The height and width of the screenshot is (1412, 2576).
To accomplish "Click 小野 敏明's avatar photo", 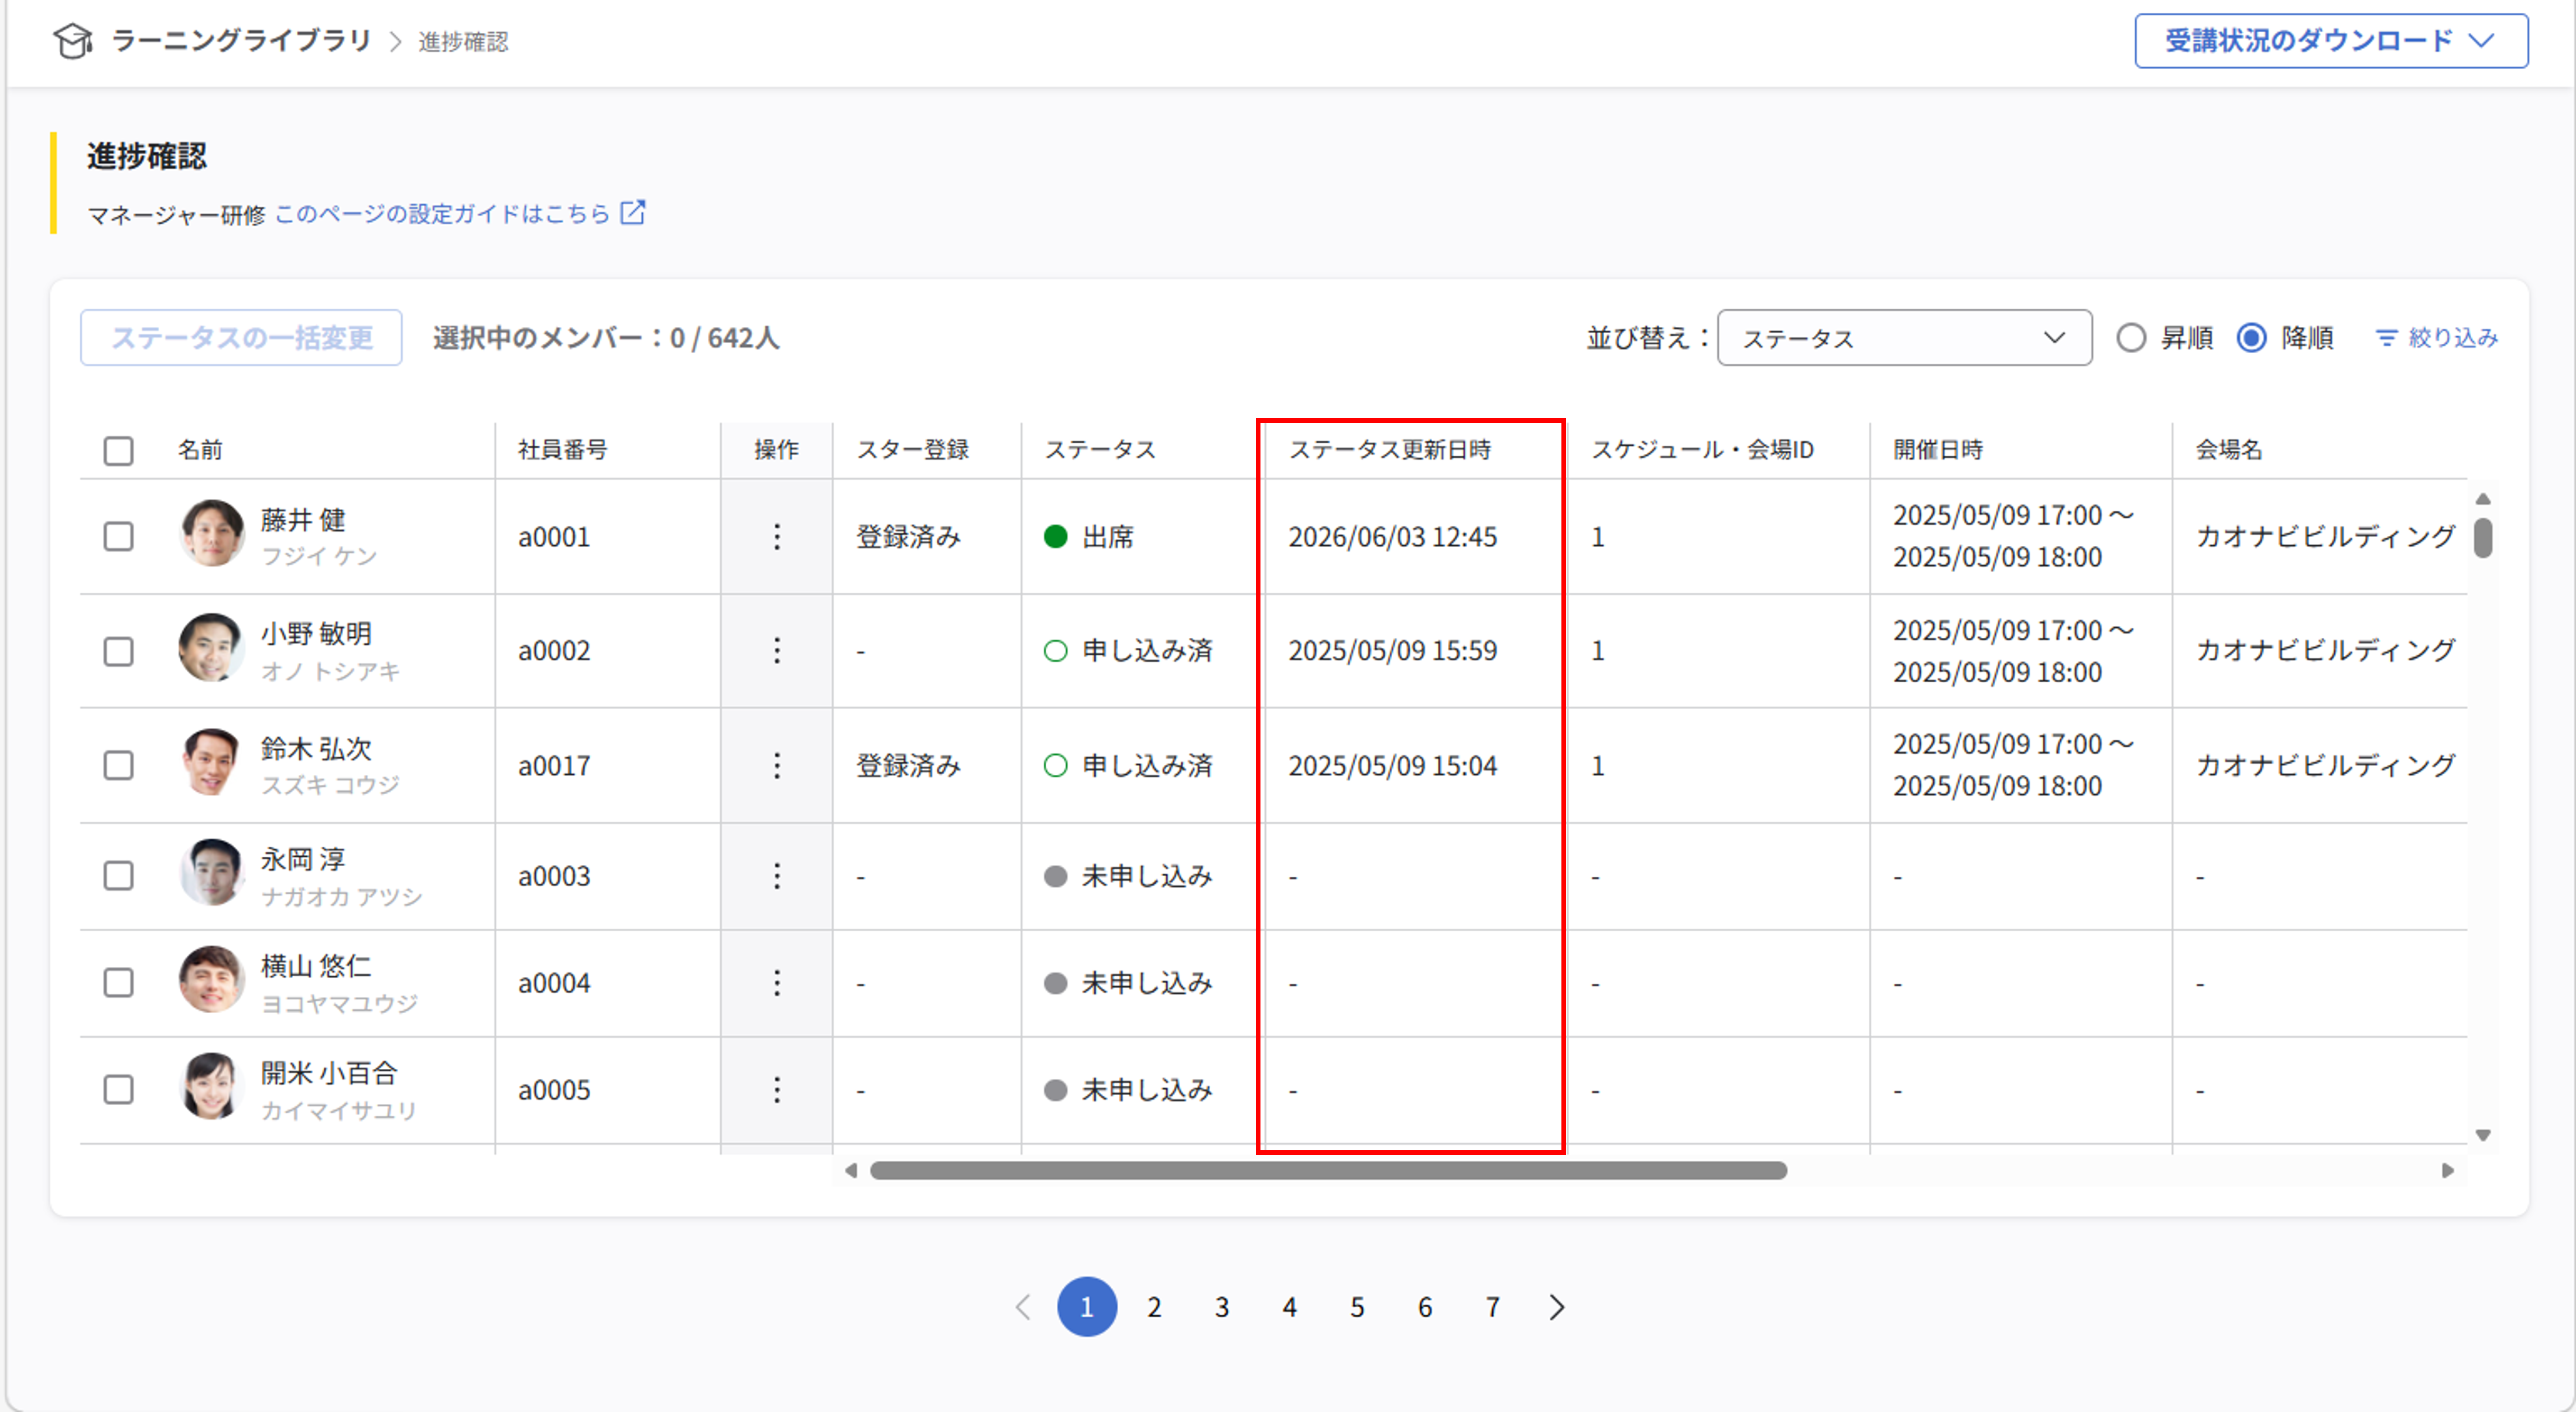I will click(212, 648).
